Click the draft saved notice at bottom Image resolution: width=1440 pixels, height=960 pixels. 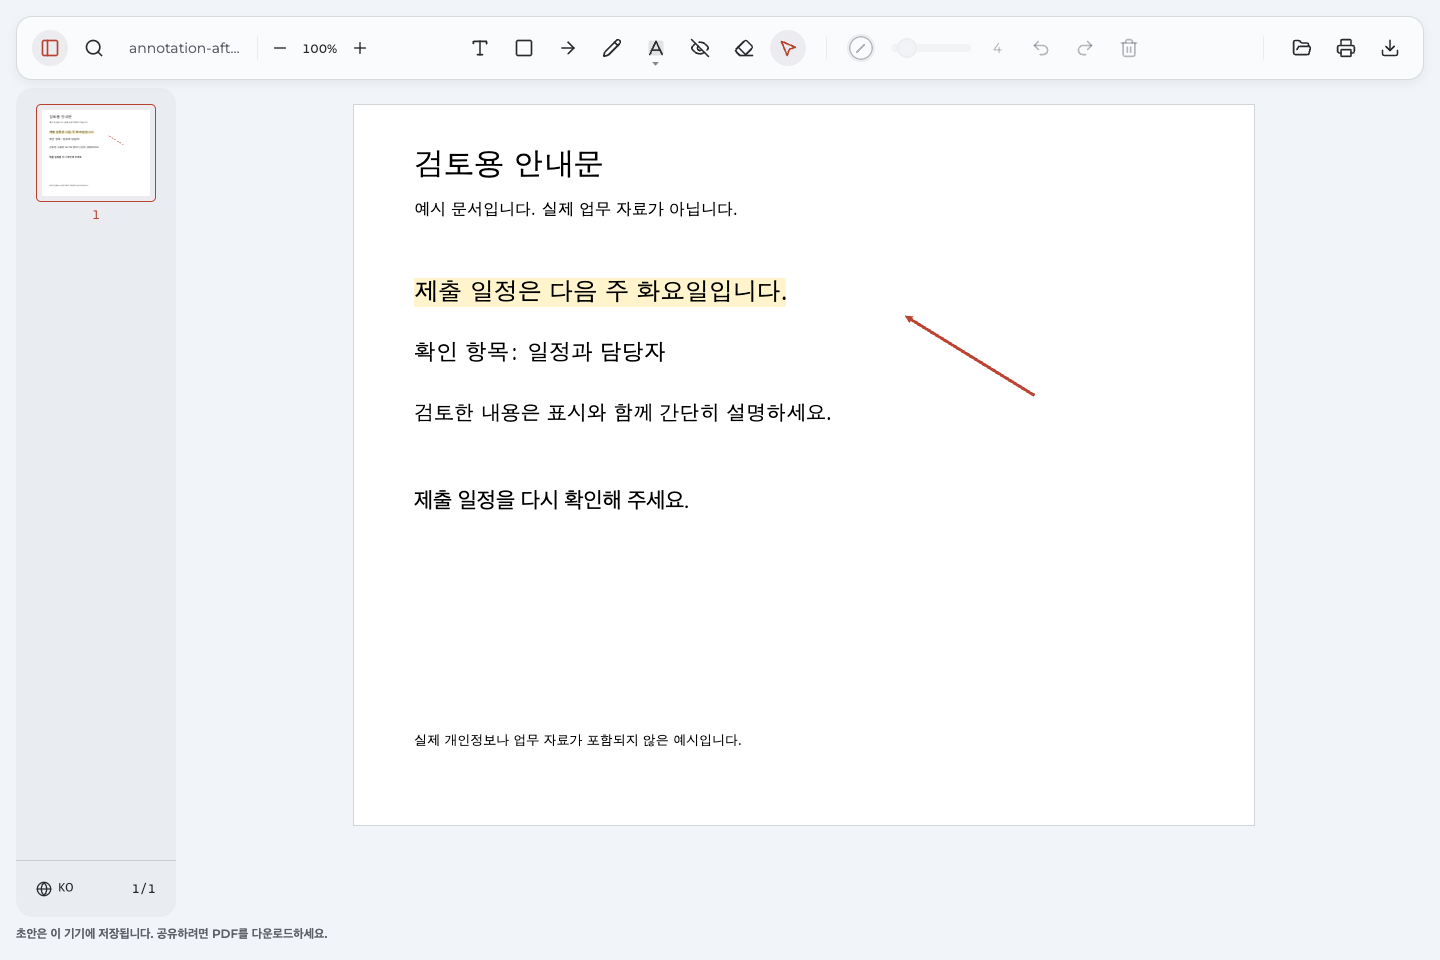(171, 933)
